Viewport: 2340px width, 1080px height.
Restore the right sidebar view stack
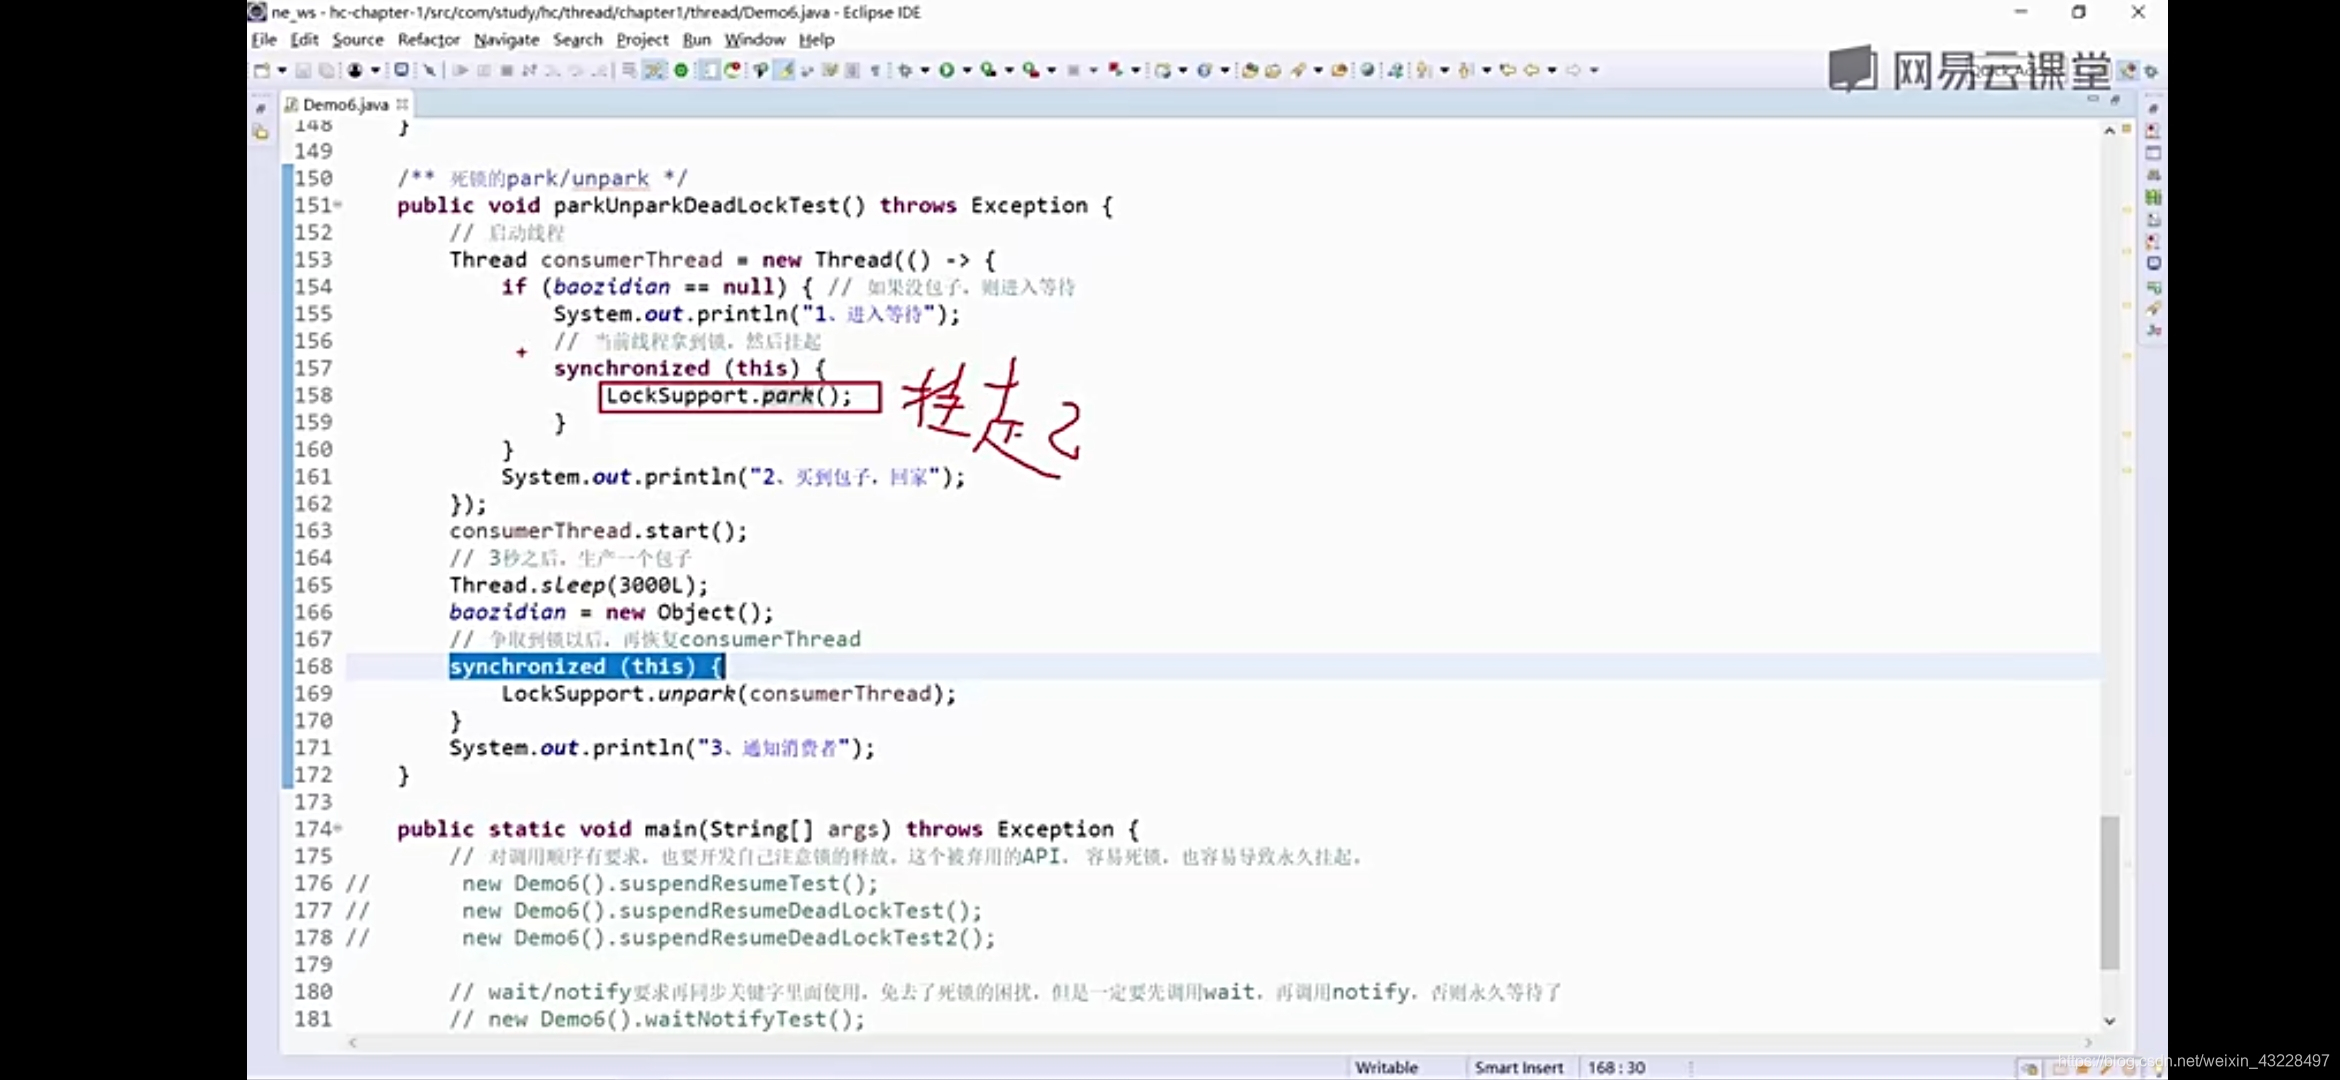(2153, 108)
